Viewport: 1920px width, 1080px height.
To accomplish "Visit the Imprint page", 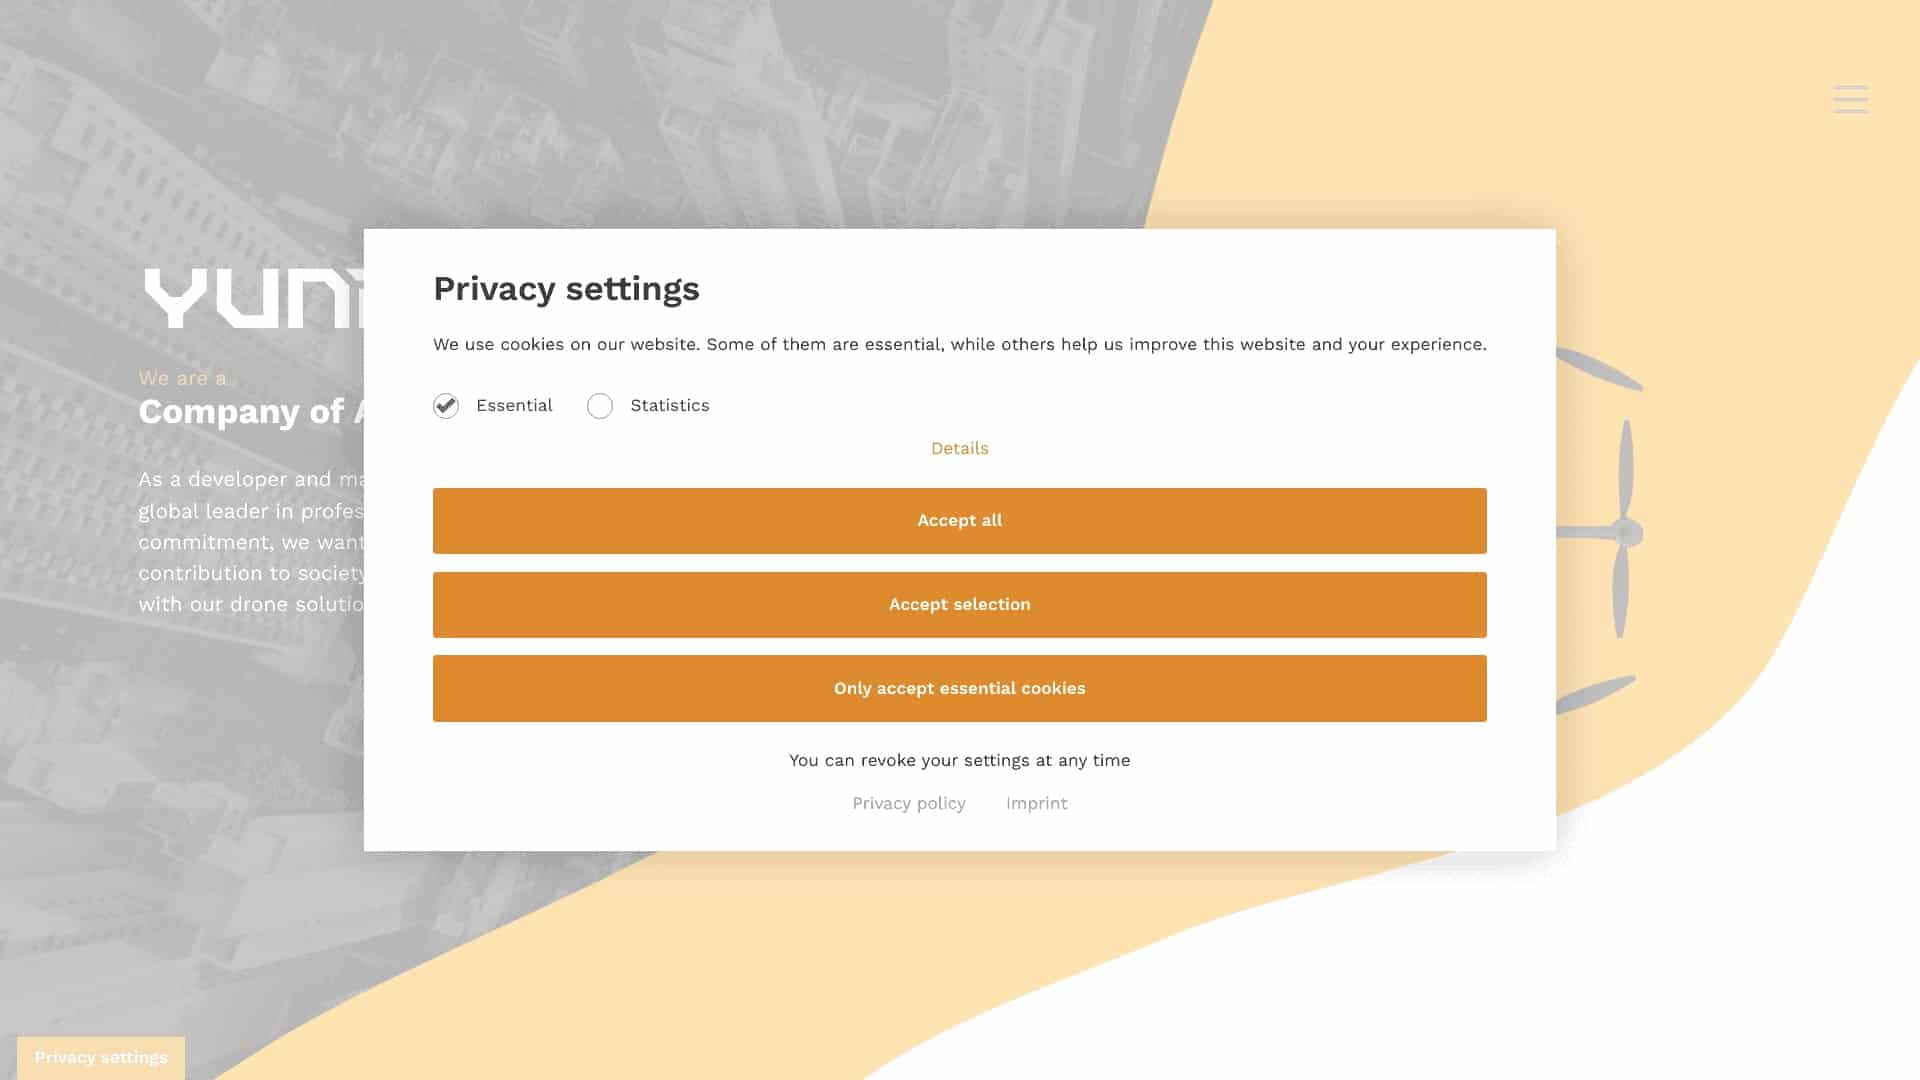I will click(1036, 803).
